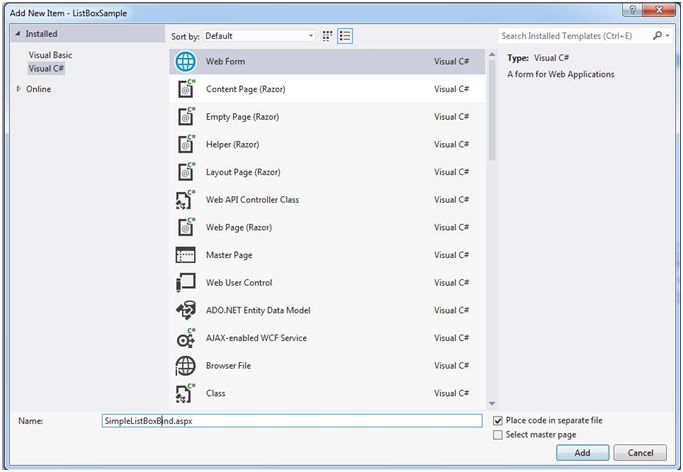Switch to medium icons view
The height and width of the screenshot is (472, 683).
[328, 36]
